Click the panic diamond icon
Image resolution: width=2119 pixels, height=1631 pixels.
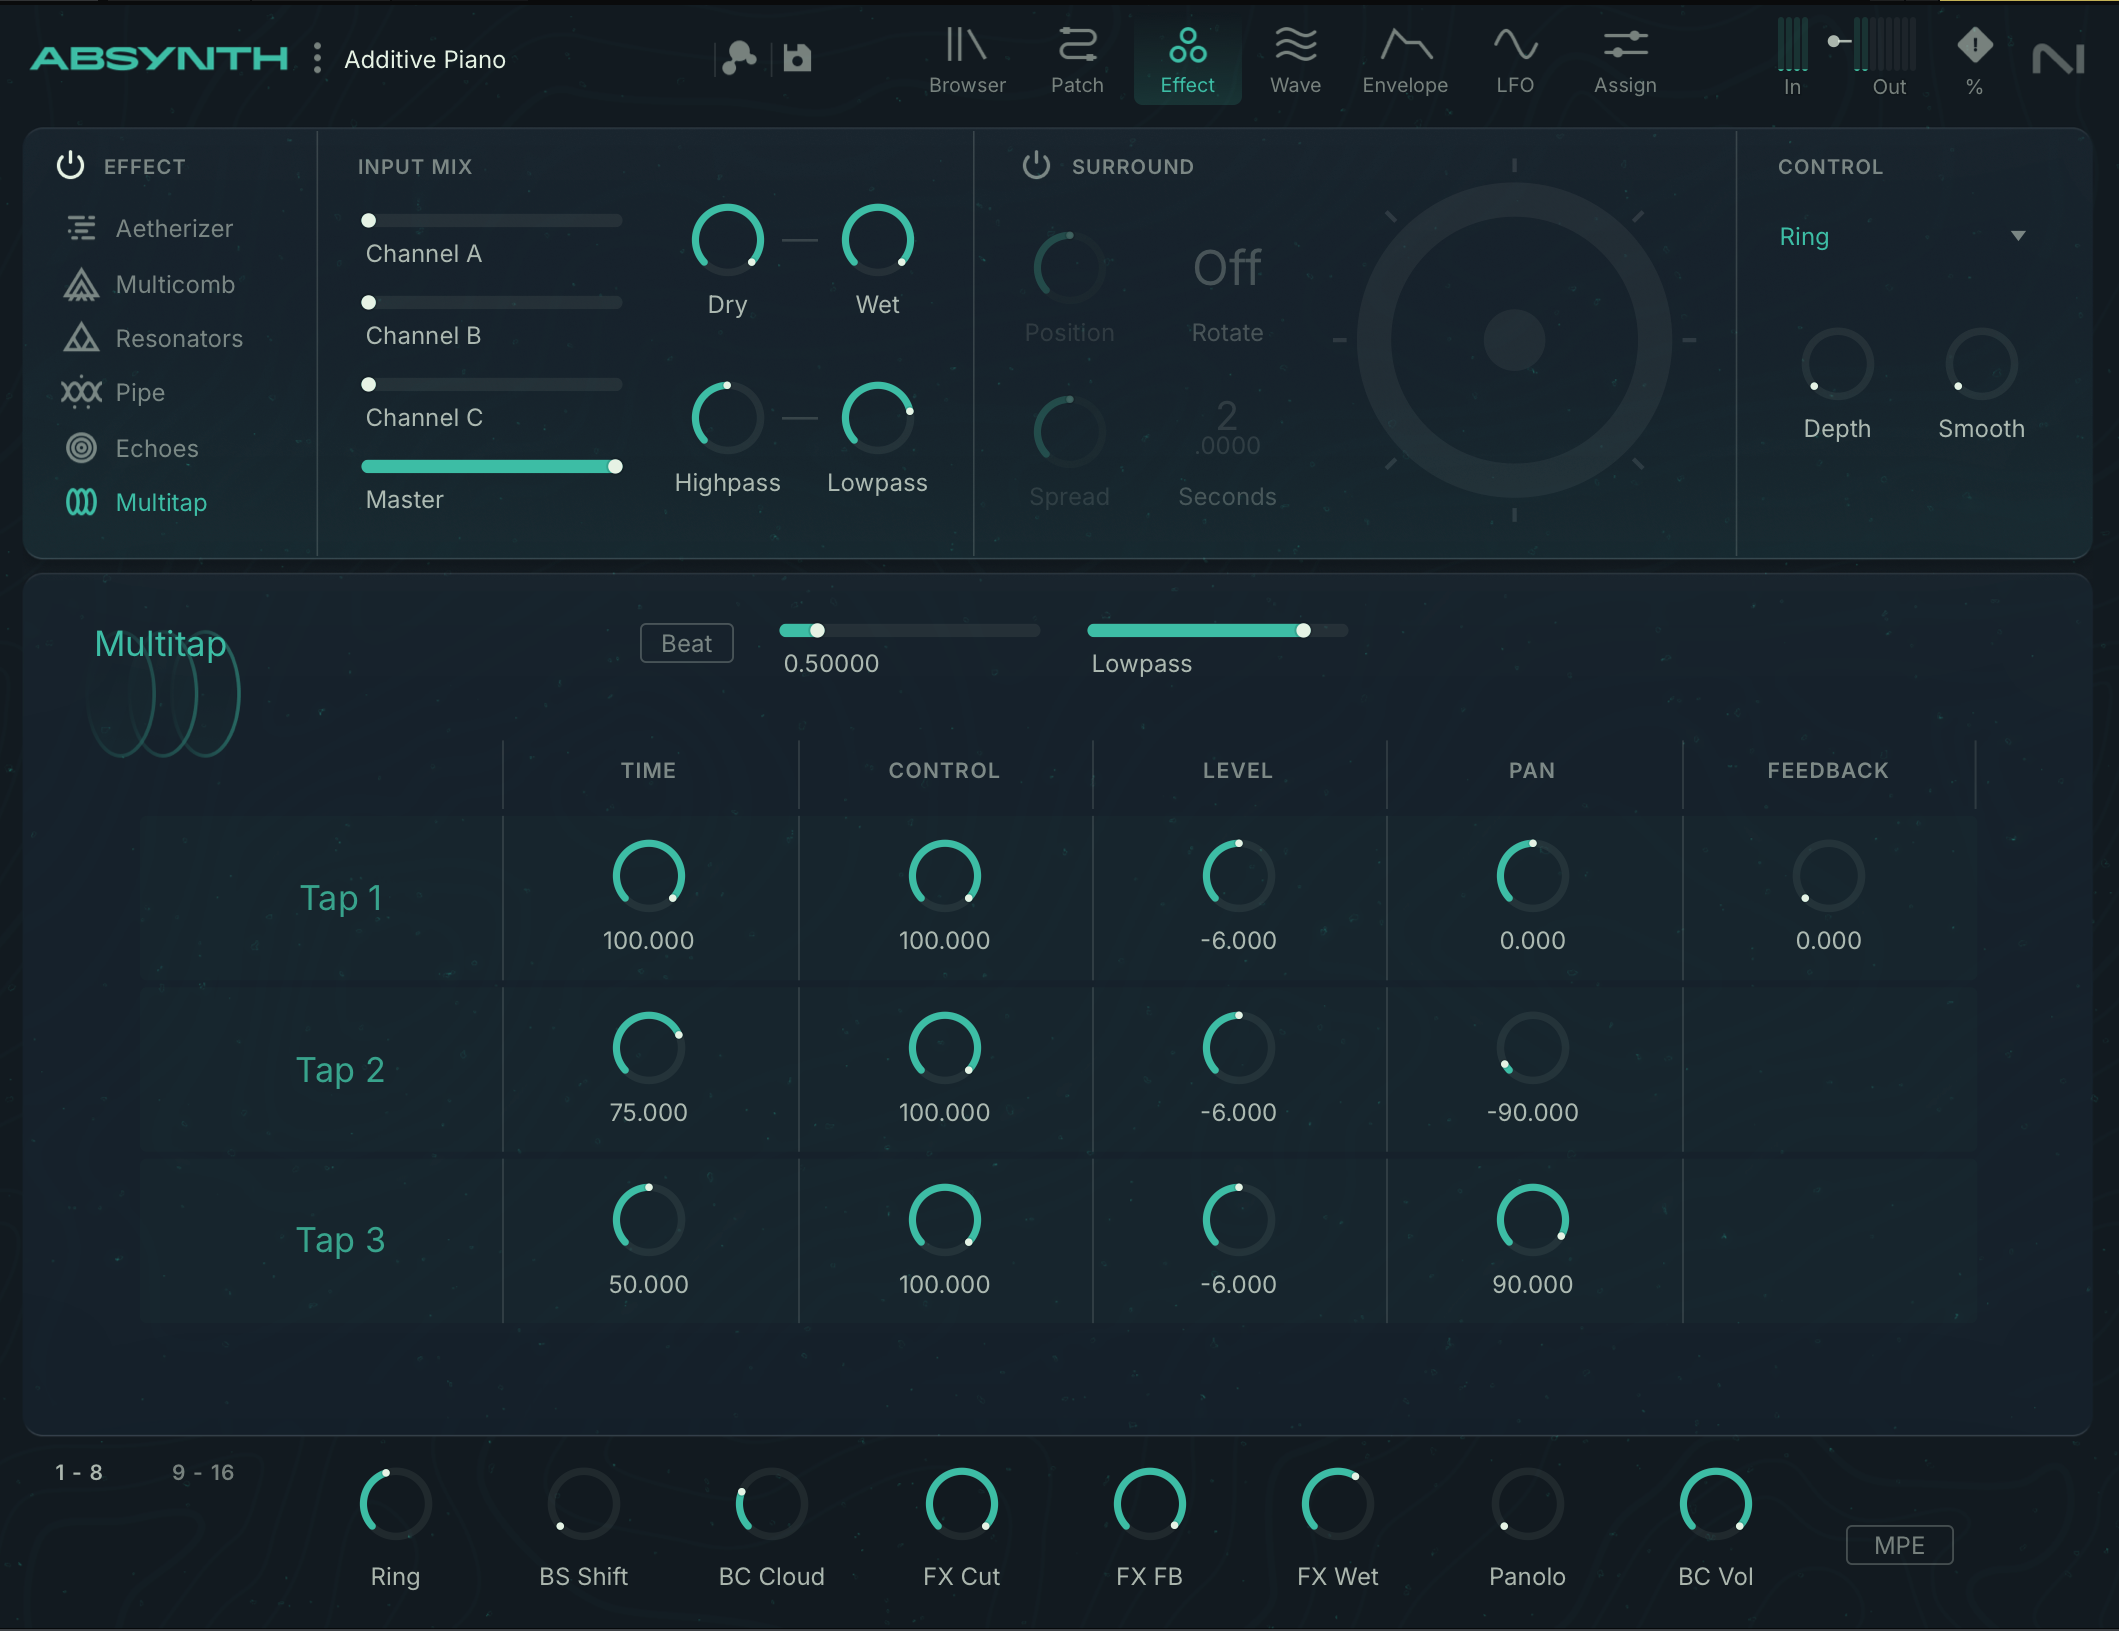coord(1974,46)
